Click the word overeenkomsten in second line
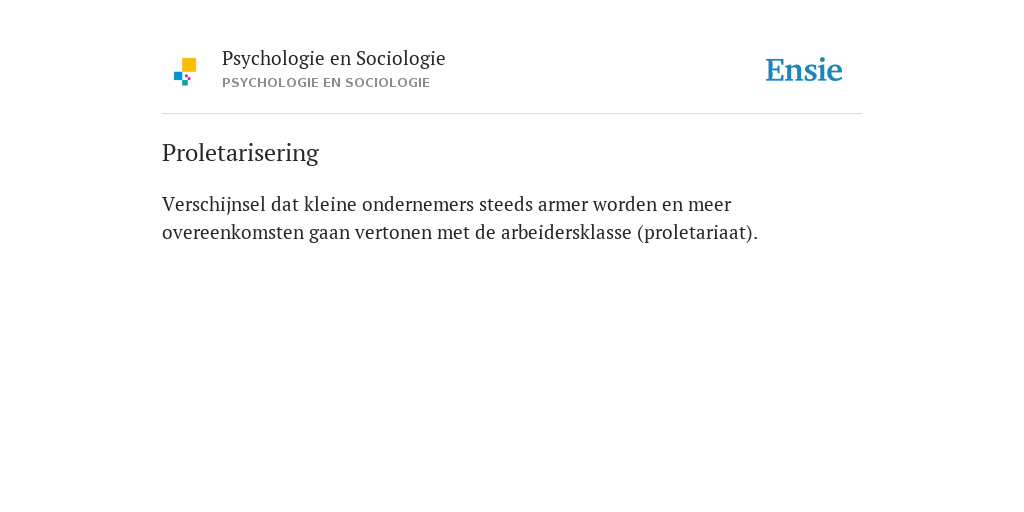The width and height of the screenshot is (1024, 512). click(233, 233)
